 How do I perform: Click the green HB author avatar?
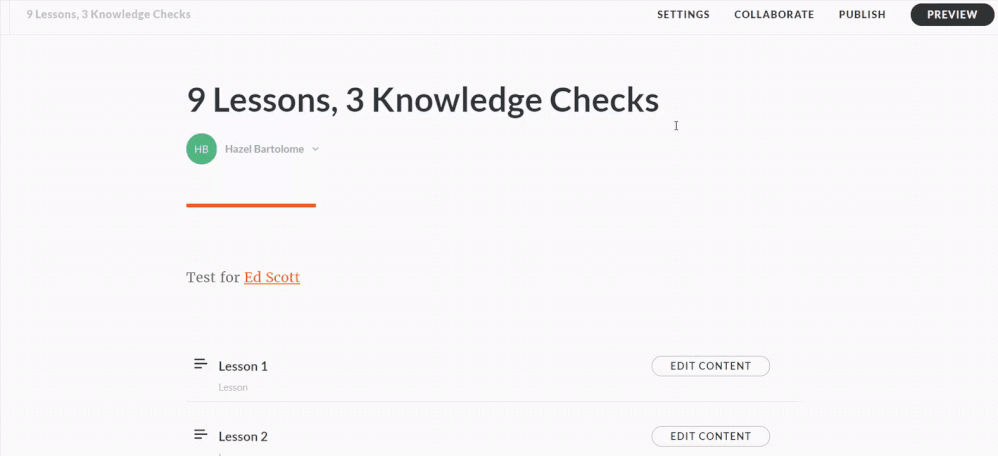pos(201,149)
